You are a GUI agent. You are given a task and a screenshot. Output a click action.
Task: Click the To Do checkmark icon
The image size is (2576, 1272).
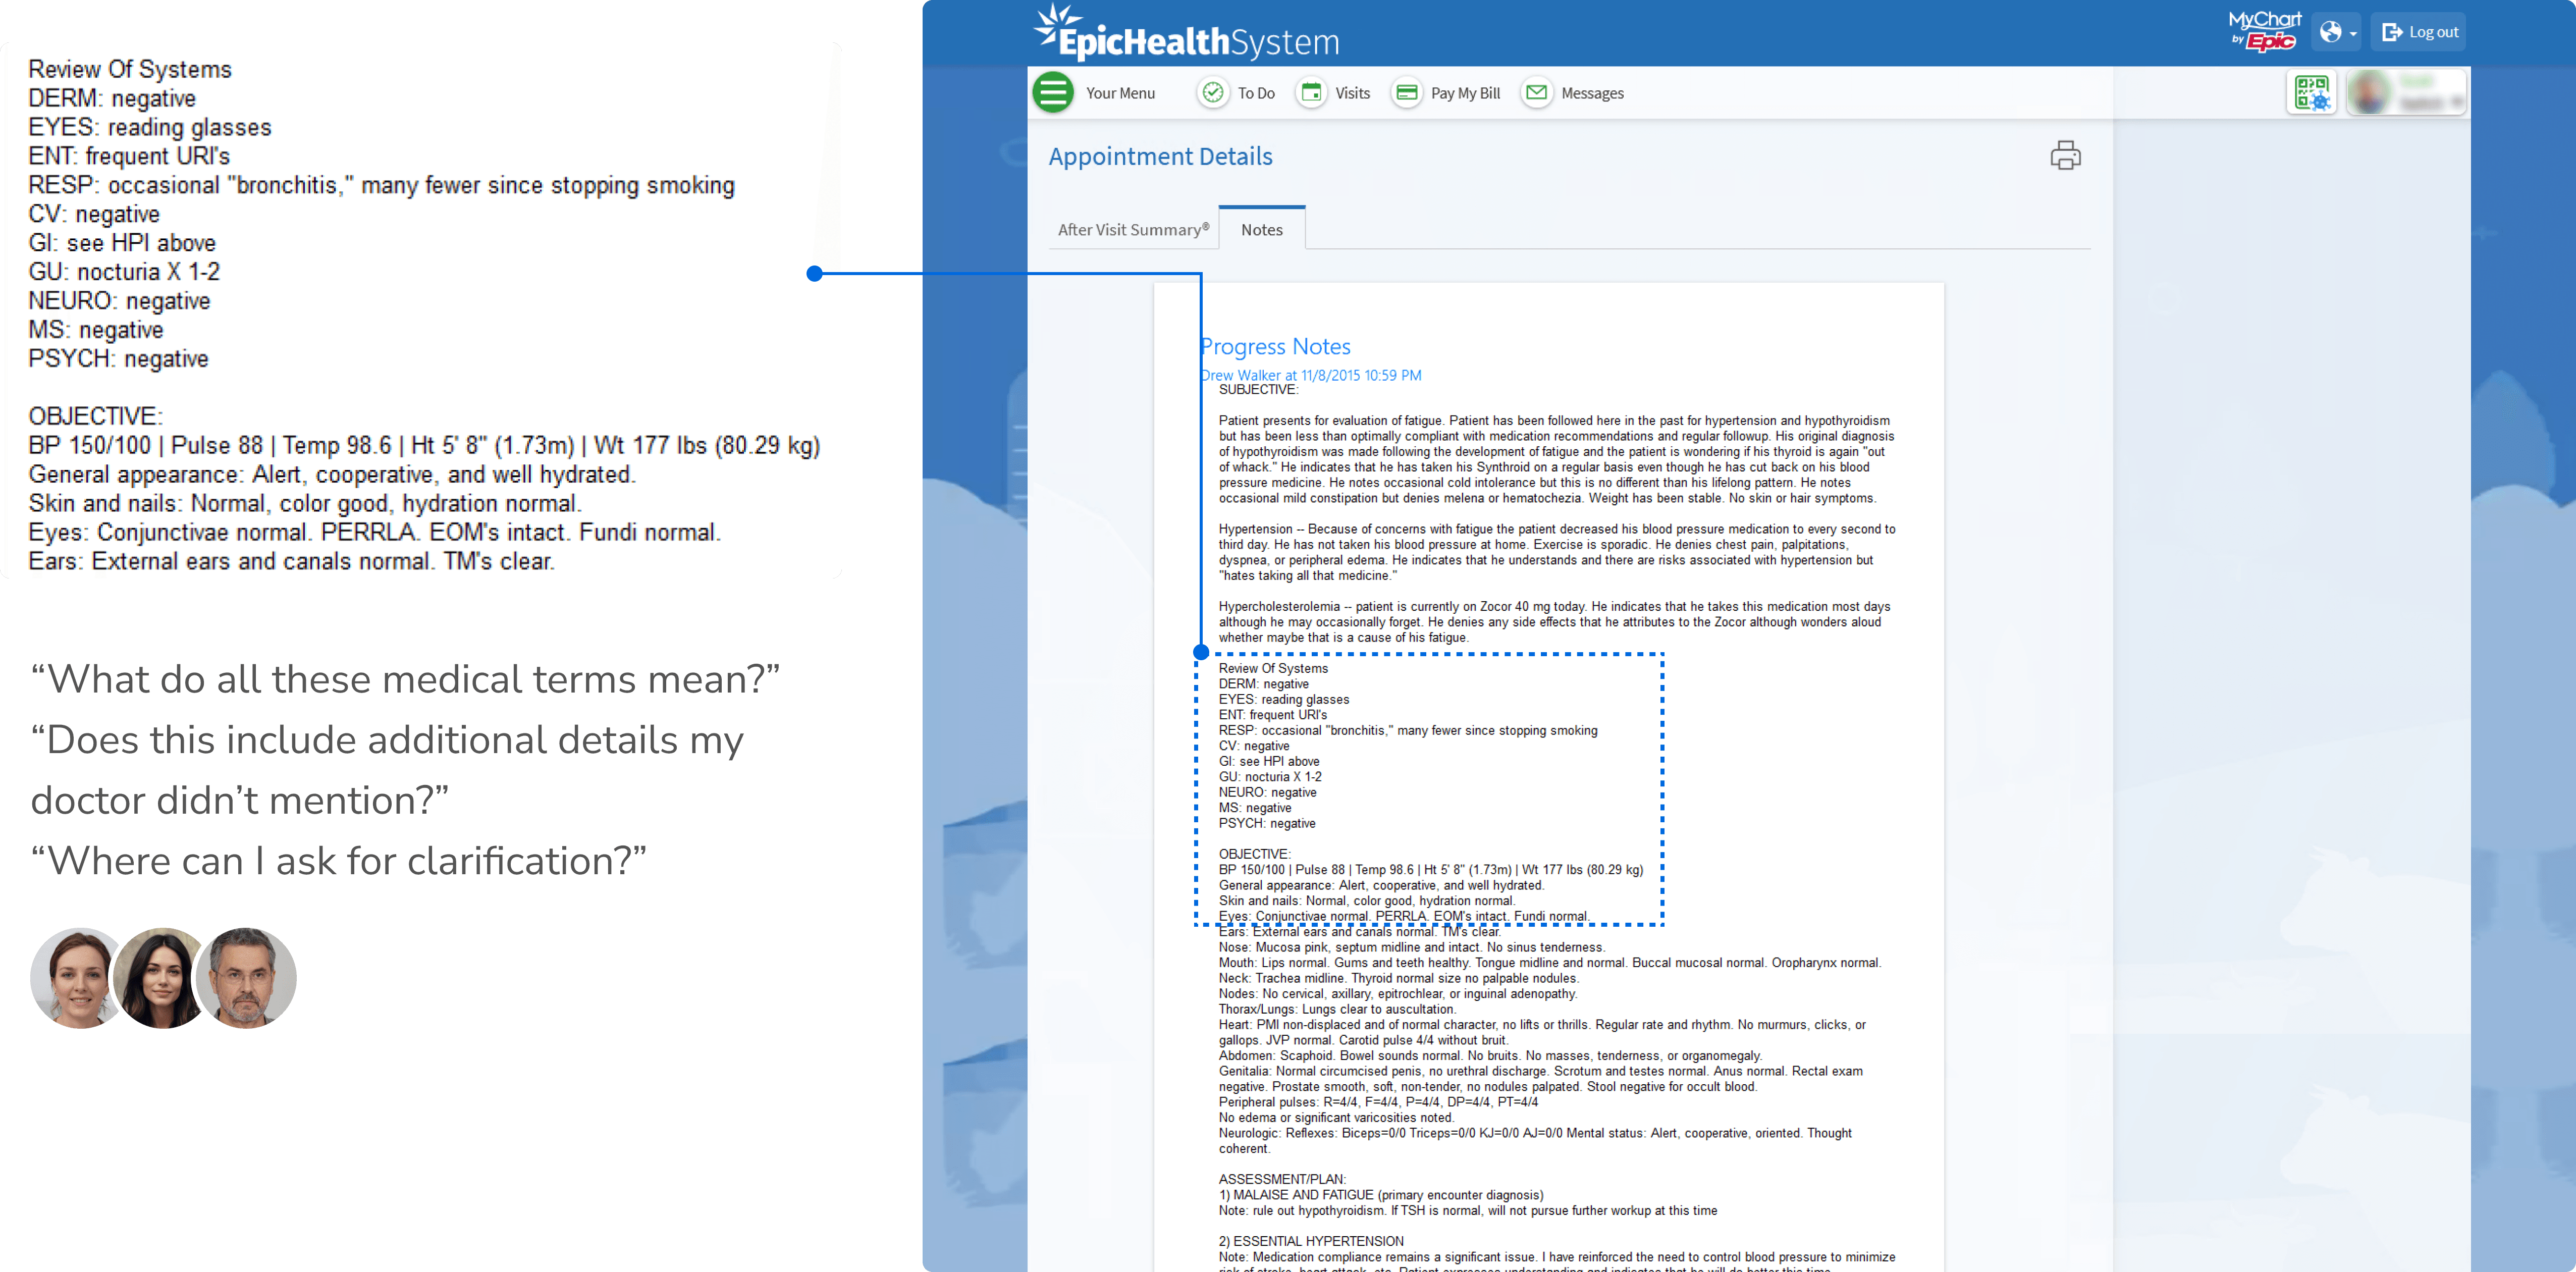click(x=1212, y=93)
